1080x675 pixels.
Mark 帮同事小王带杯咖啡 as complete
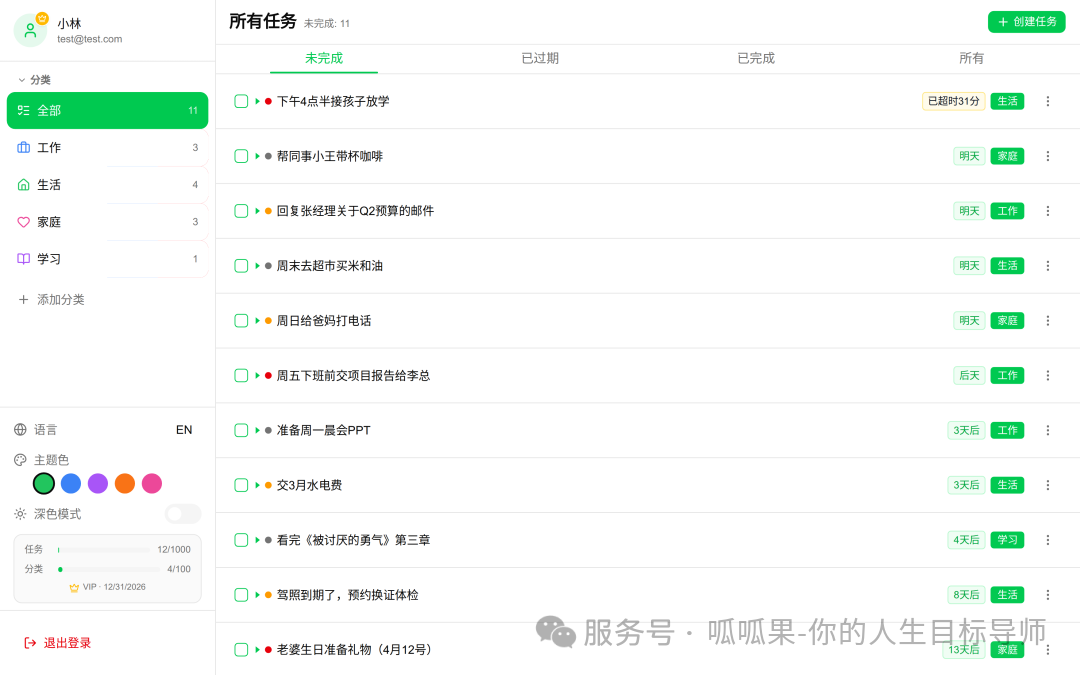coord(241,155)
